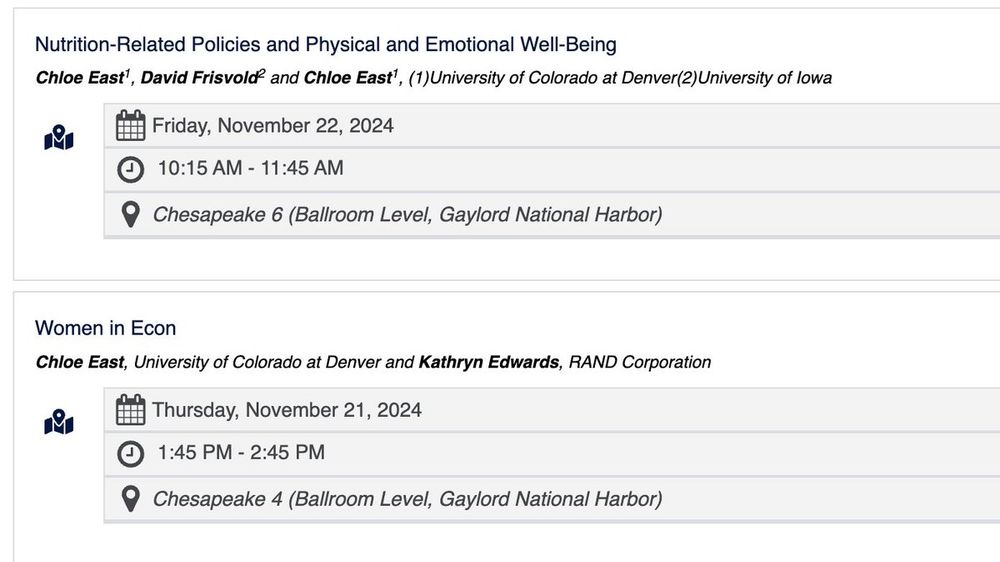
Task: Click Chesapeake 6 Ballroom Level location text
Action: (x=407, y=215)
